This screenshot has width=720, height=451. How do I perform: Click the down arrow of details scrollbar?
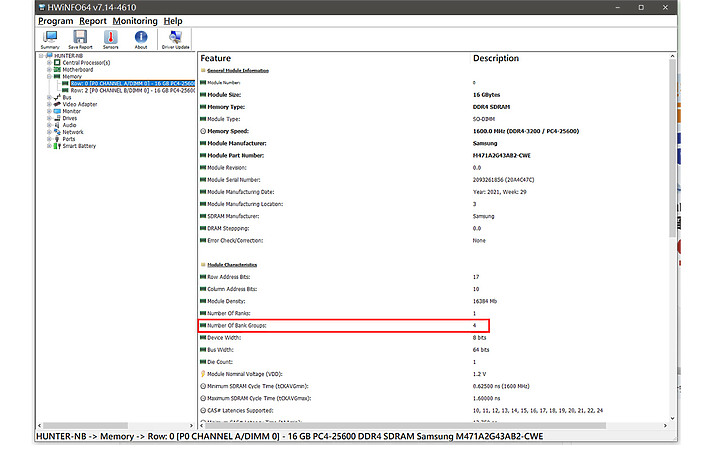(672, 418)
